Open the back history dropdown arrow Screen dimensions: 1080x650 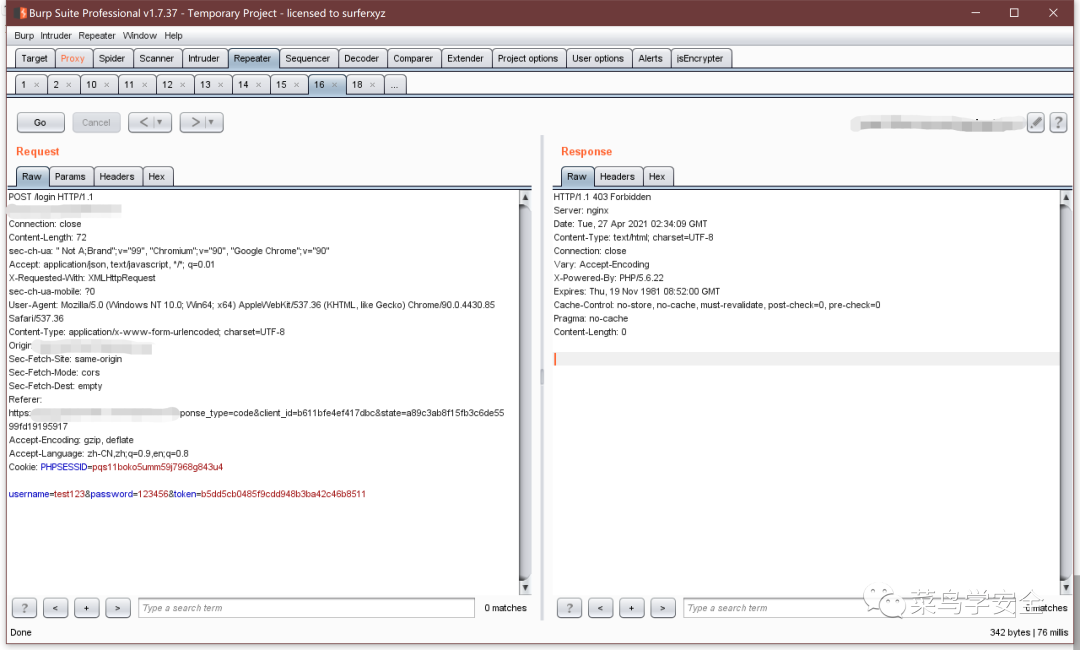(x=161, y=123)
